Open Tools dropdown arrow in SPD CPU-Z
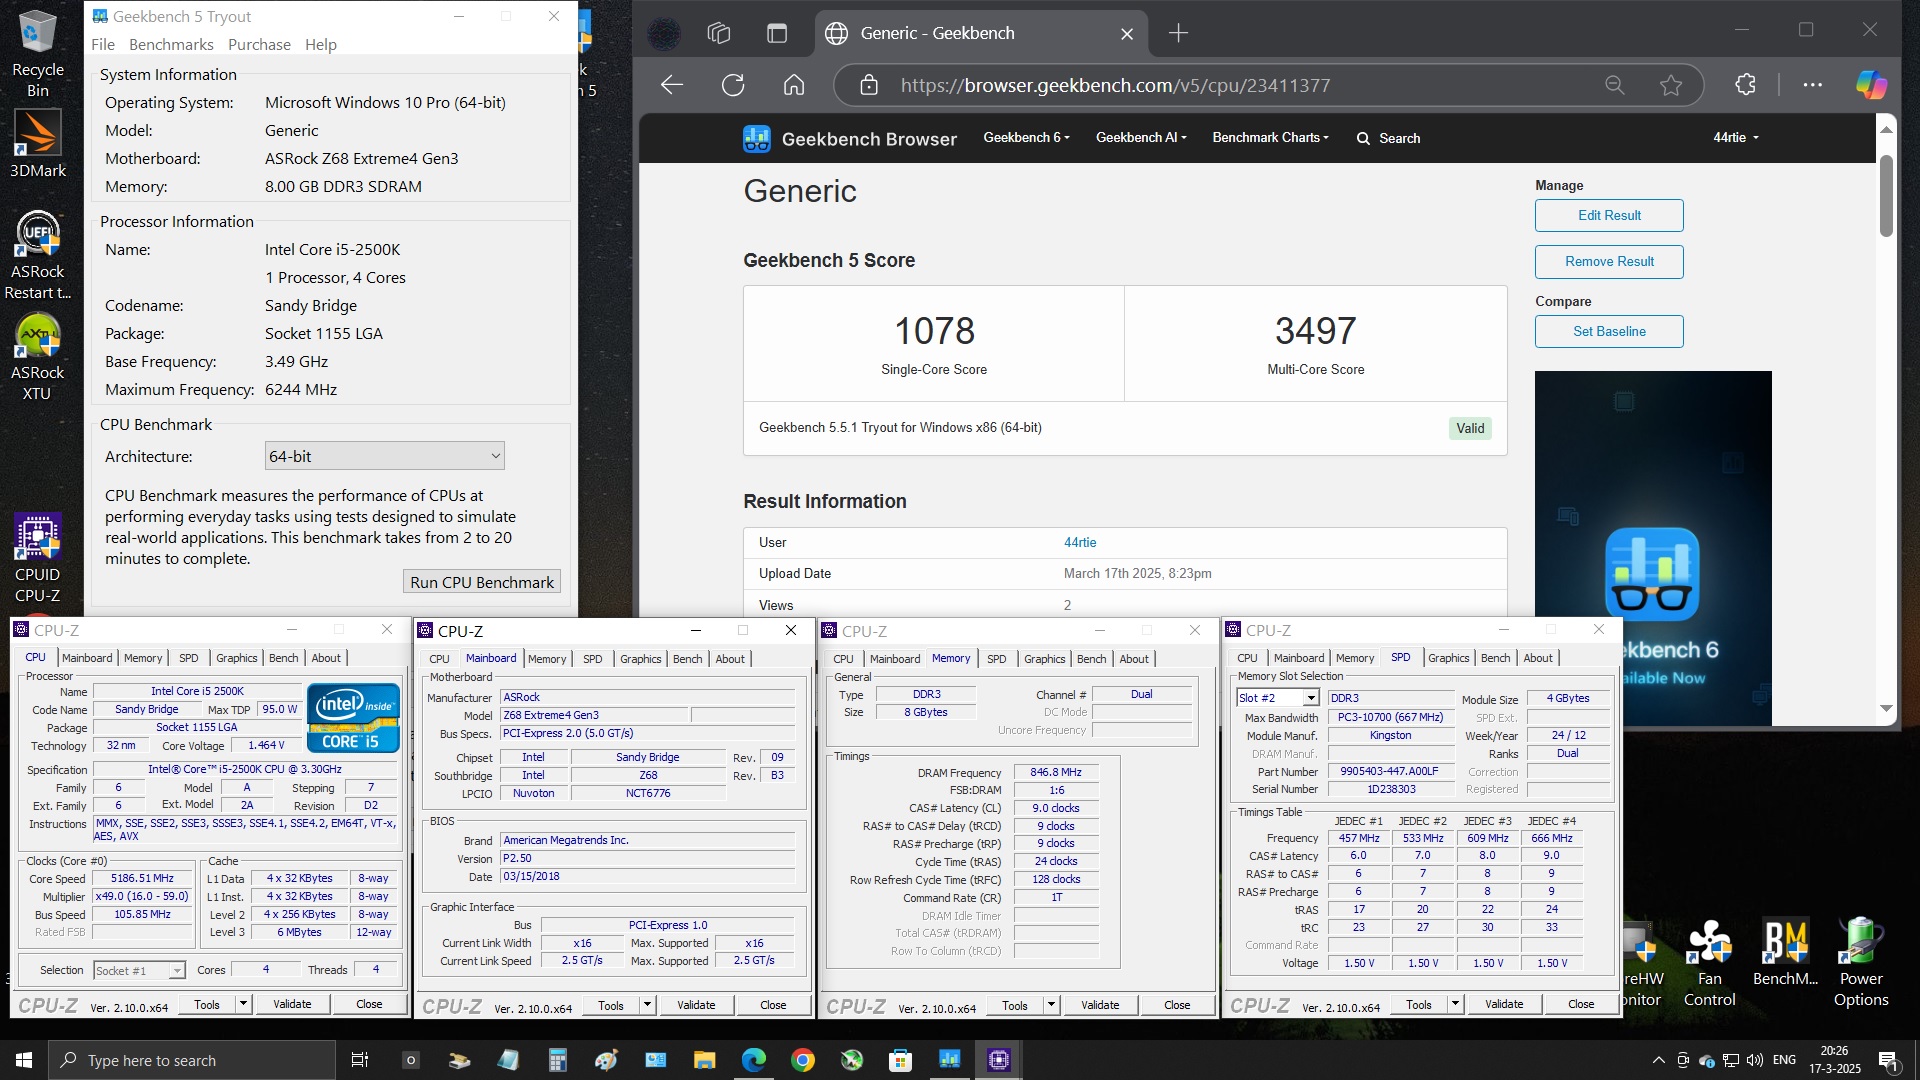Image resolution: width=1920 pixels, height=1080 pixels. pyautogui.click(x=1455, y=1004)
